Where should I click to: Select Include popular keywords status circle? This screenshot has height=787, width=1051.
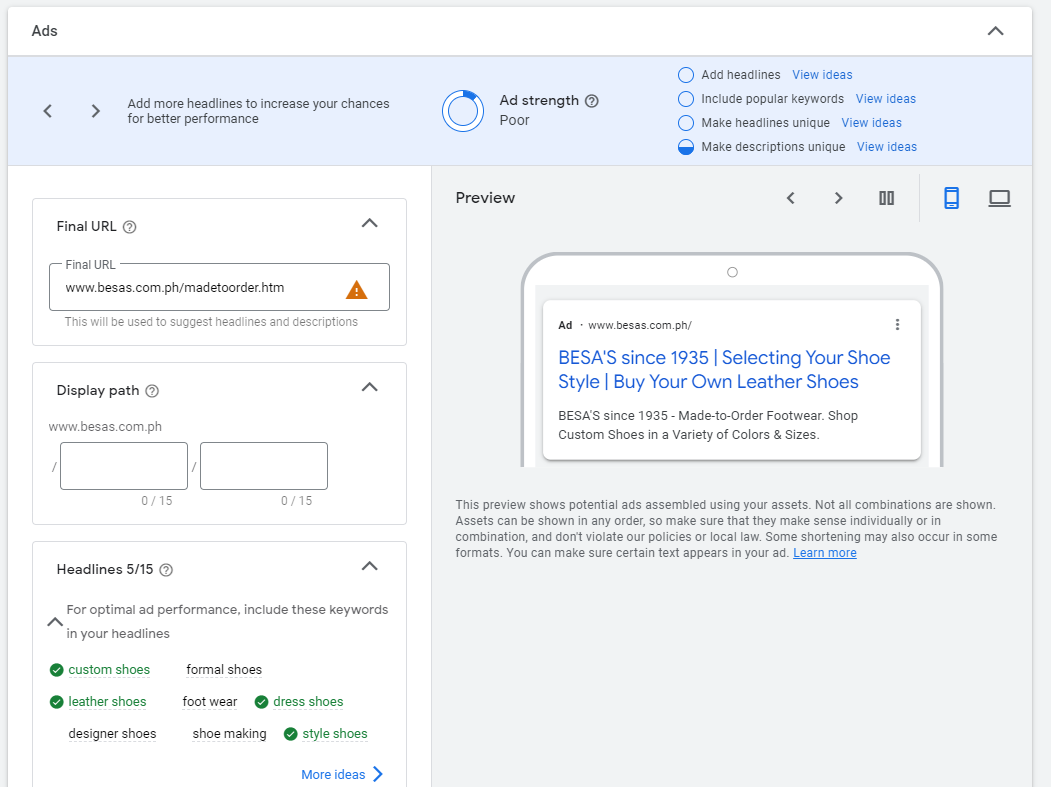tap(686, 99)
